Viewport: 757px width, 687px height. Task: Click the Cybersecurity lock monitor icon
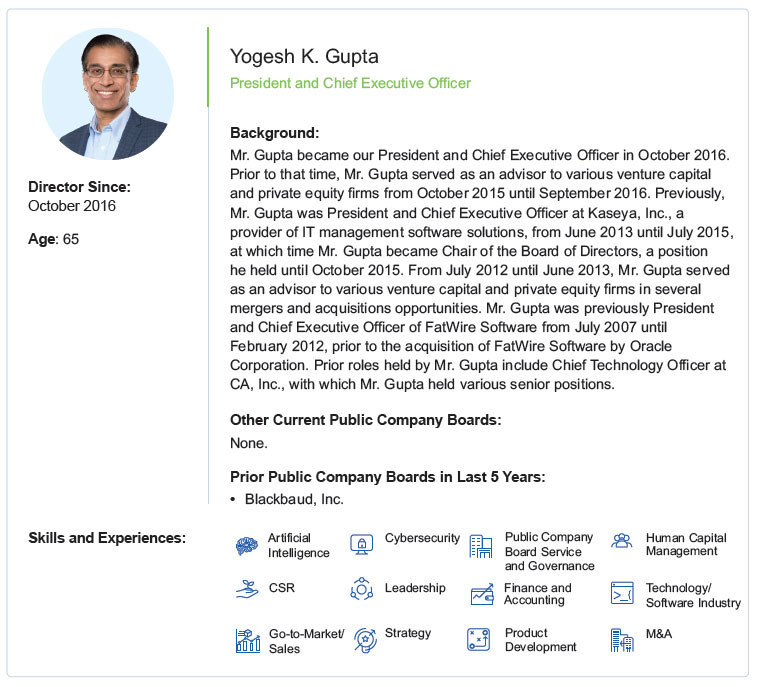[362, 545]
